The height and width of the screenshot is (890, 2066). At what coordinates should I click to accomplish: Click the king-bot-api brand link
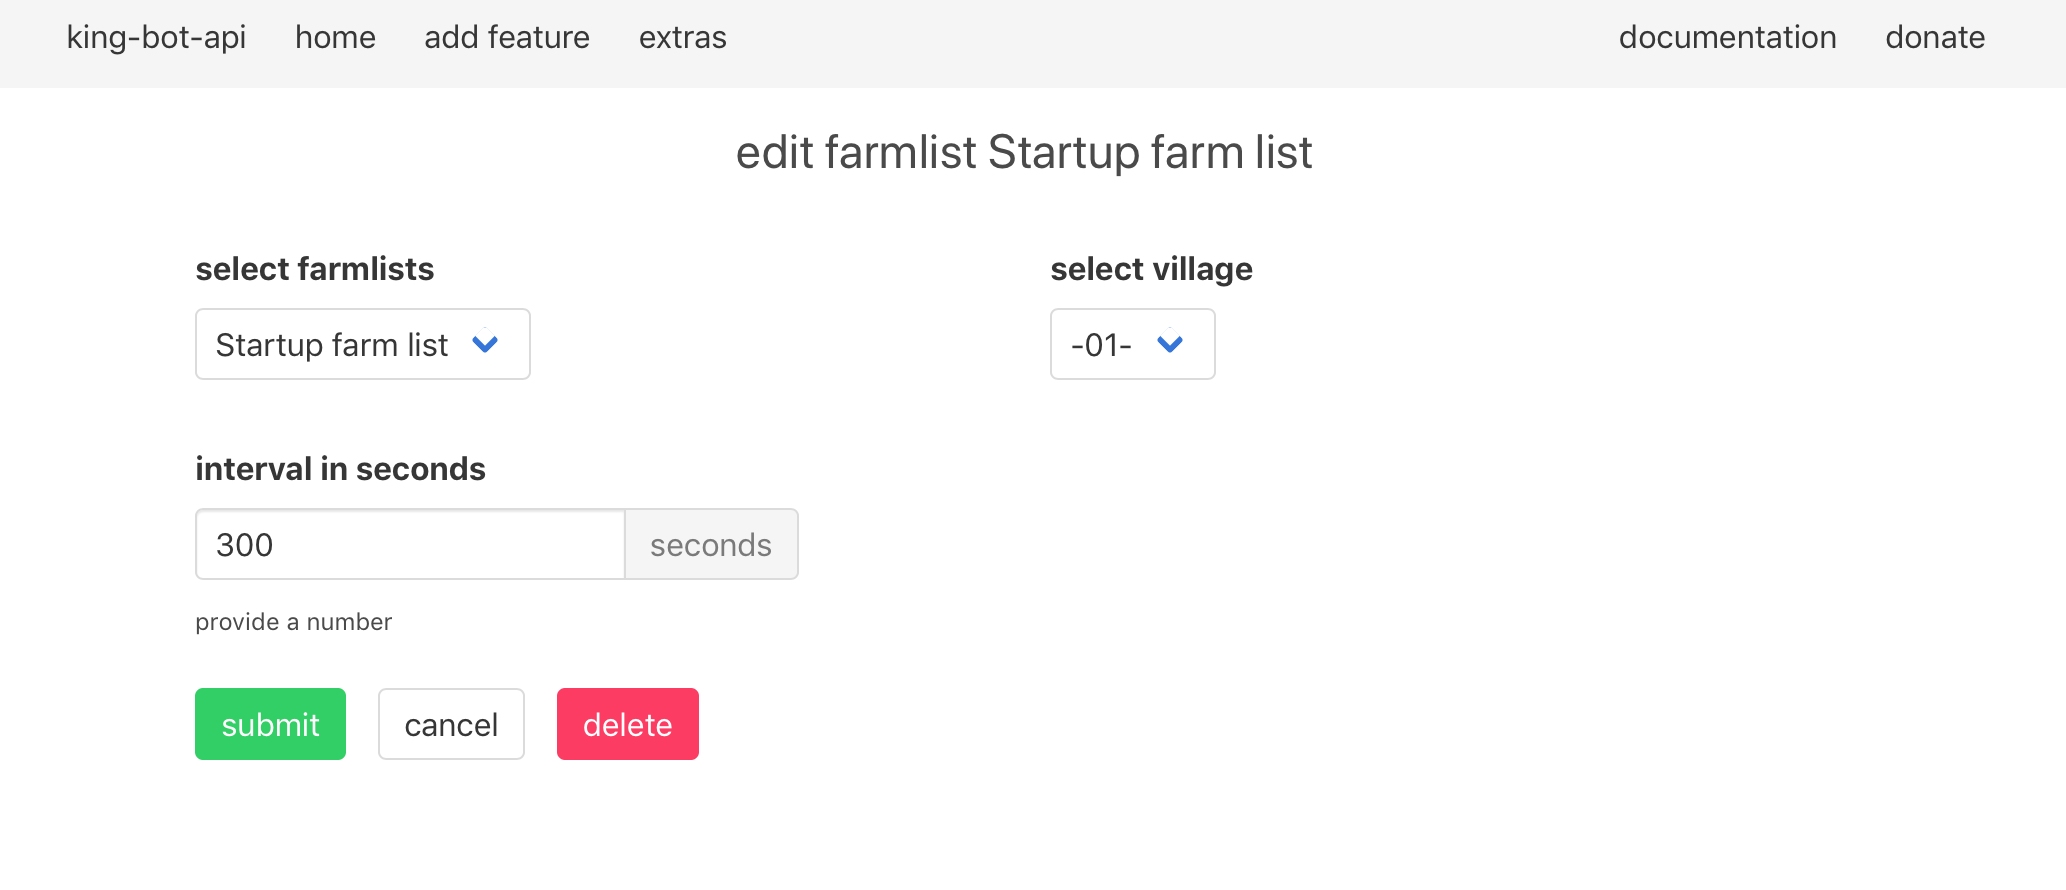pos(156,38)
